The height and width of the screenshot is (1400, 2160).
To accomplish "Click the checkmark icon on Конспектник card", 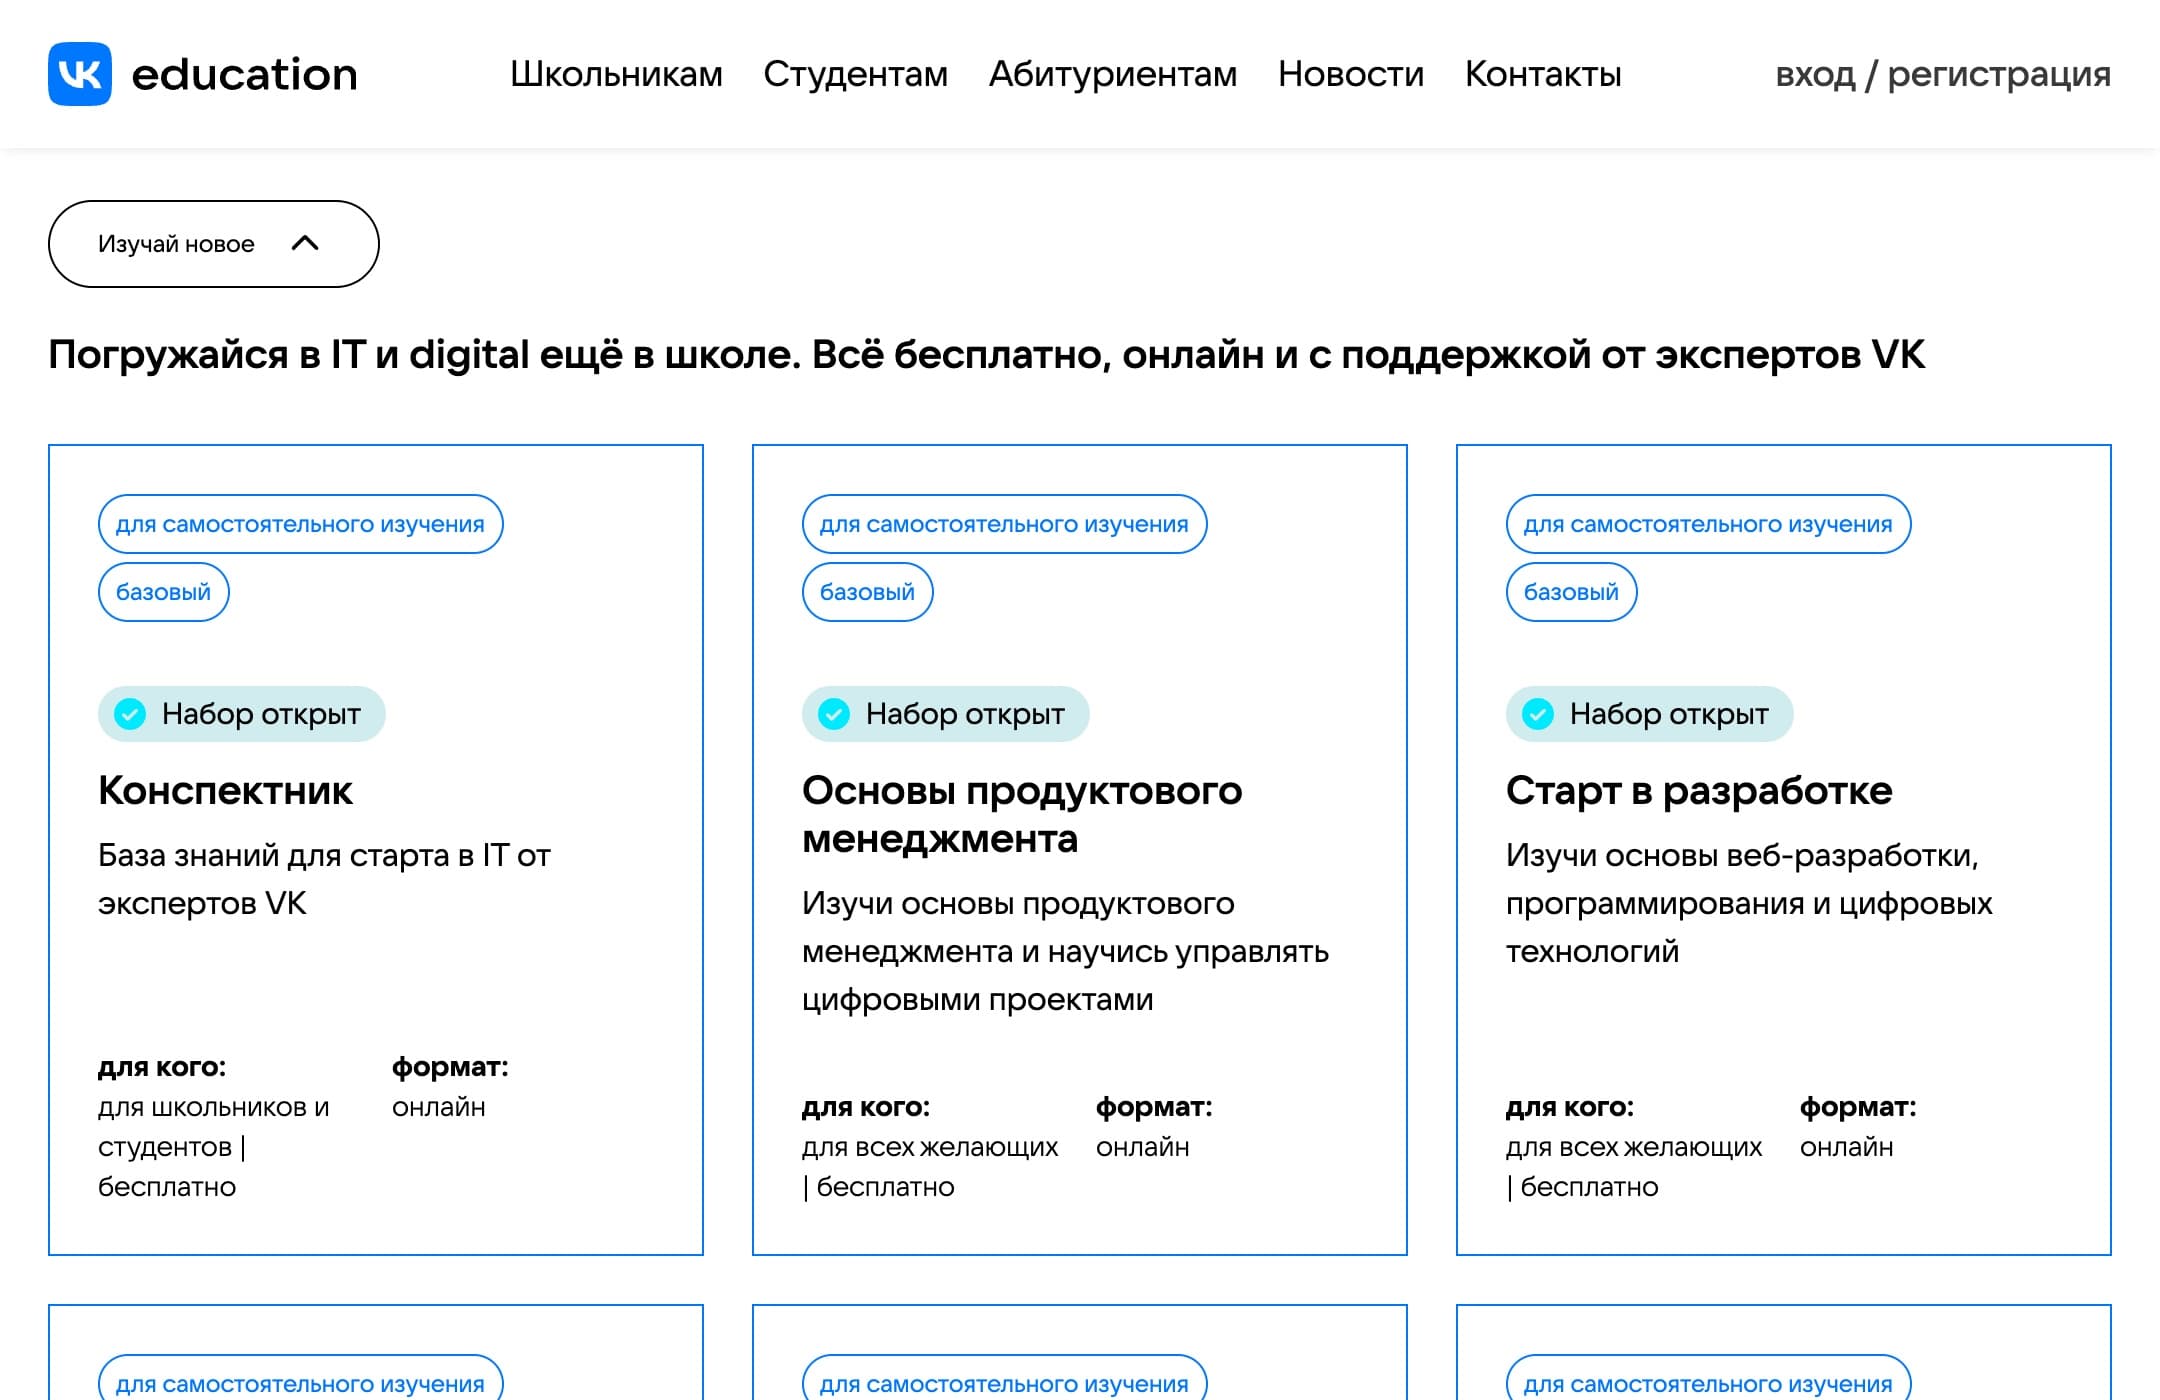I will click(x=130, y=714).
